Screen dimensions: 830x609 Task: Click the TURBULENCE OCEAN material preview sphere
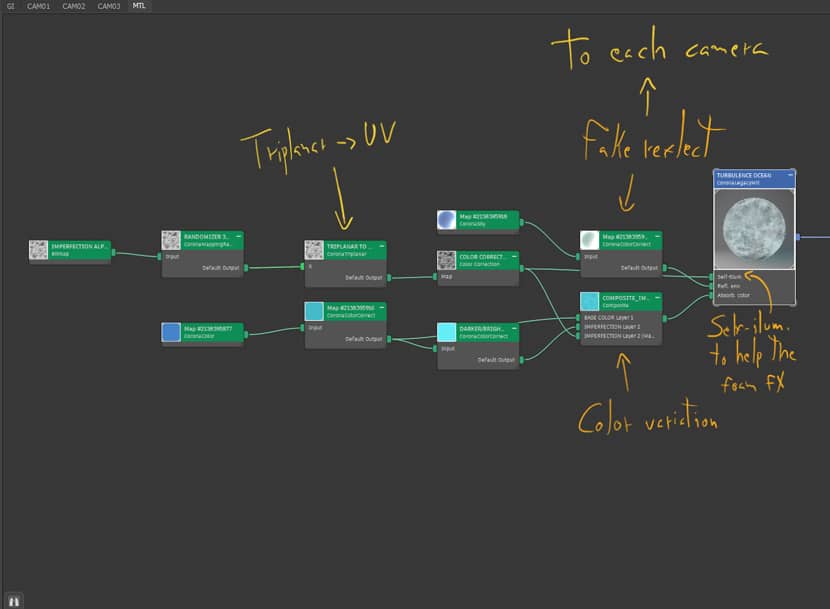click(755, 230)
